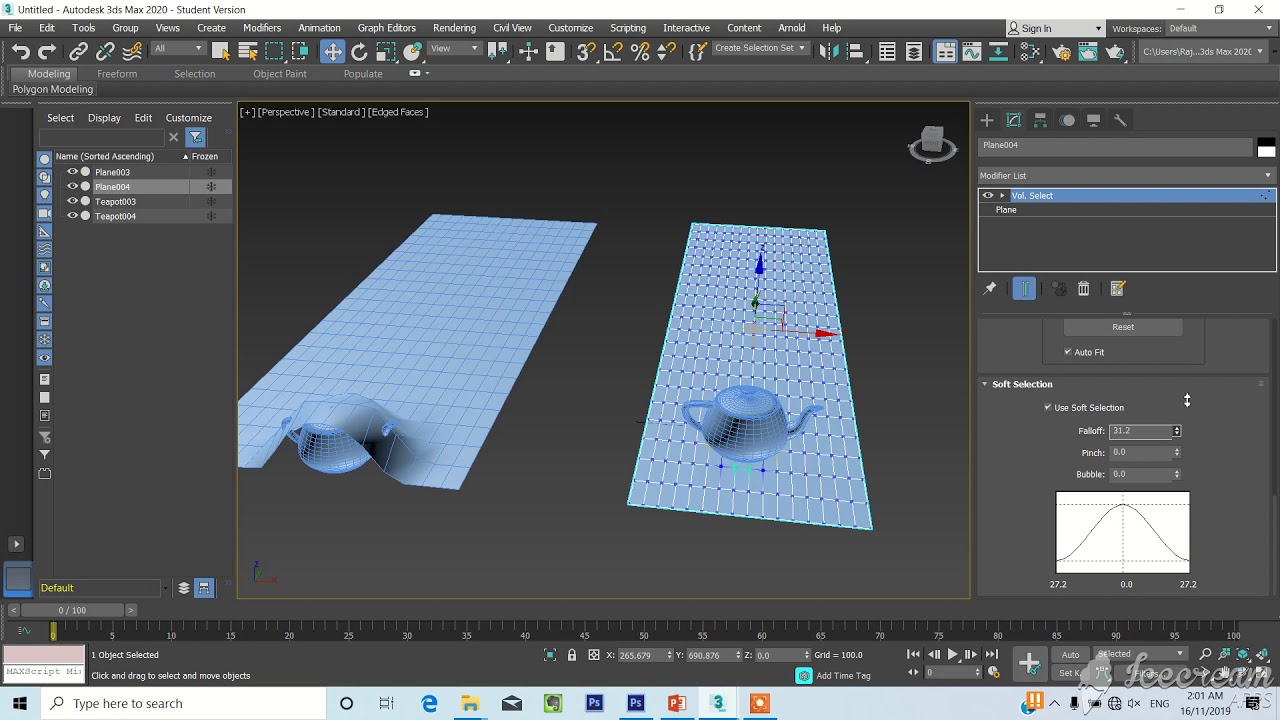Open the View coordinate system dropdown
This screenshot has height=720, width=1280.
click(x=454, y=49)
